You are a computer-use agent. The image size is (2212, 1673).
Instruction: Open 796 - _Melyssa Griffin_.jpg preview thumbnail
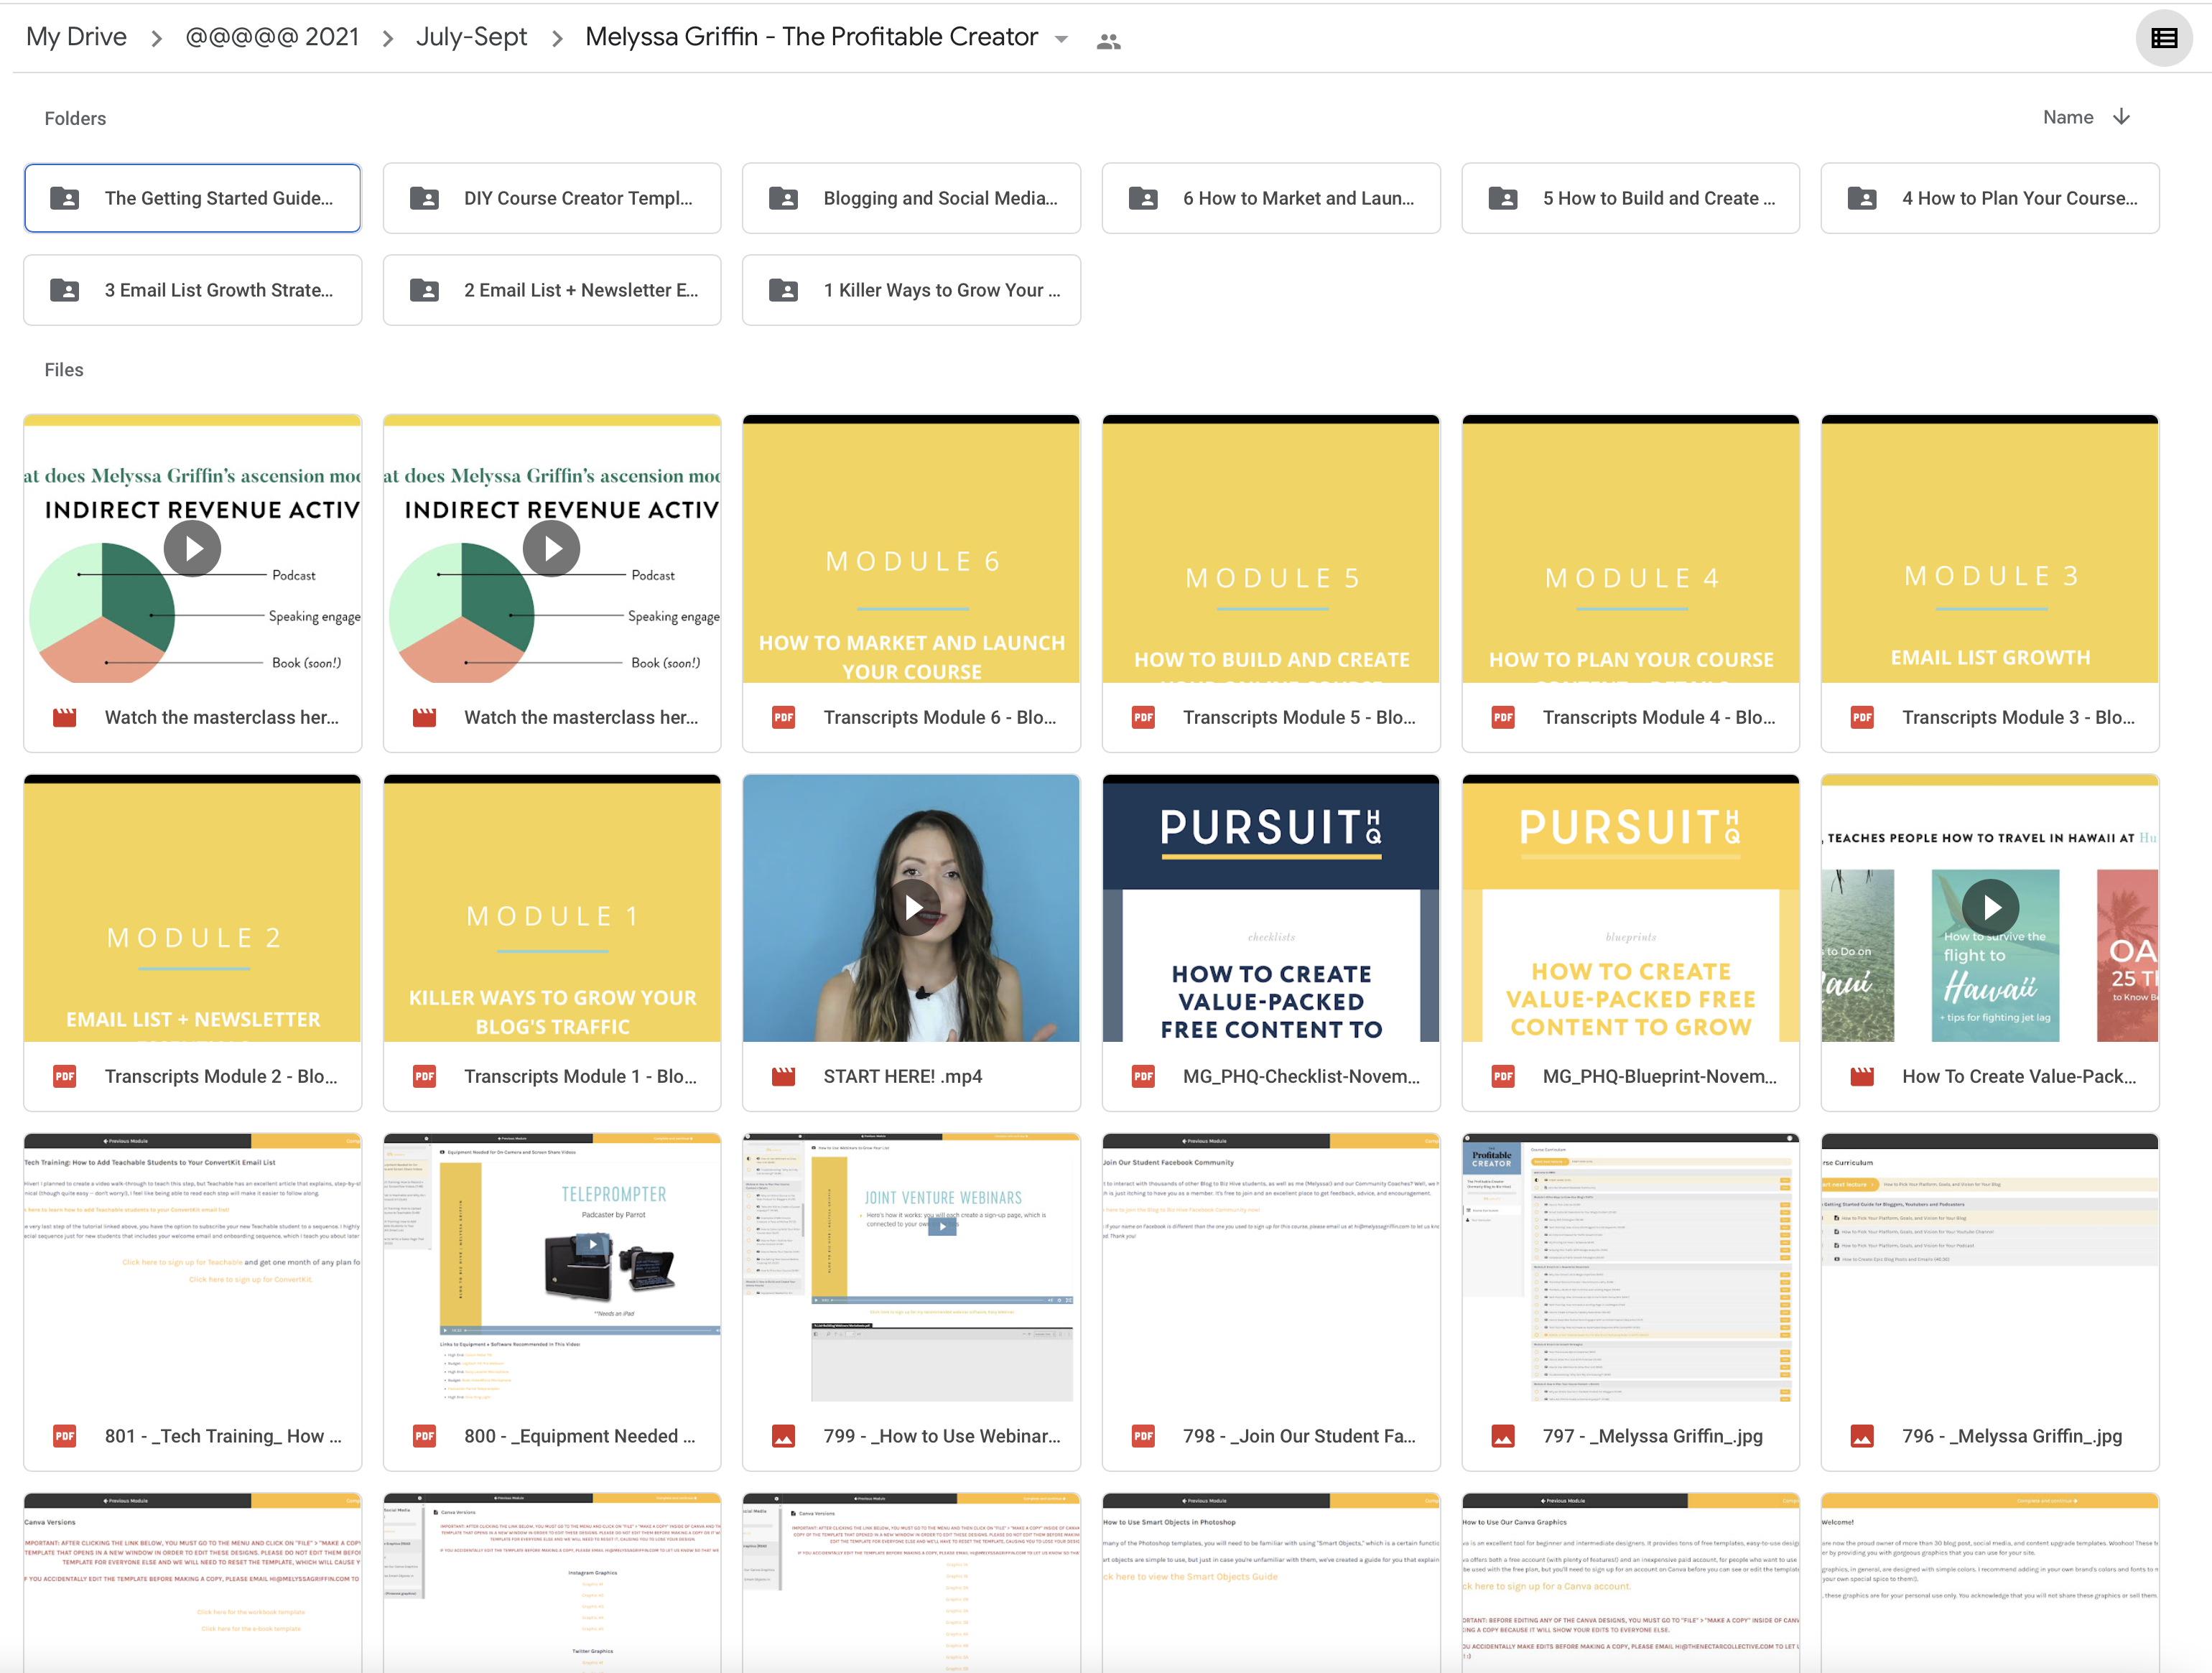[1990, 1267]
